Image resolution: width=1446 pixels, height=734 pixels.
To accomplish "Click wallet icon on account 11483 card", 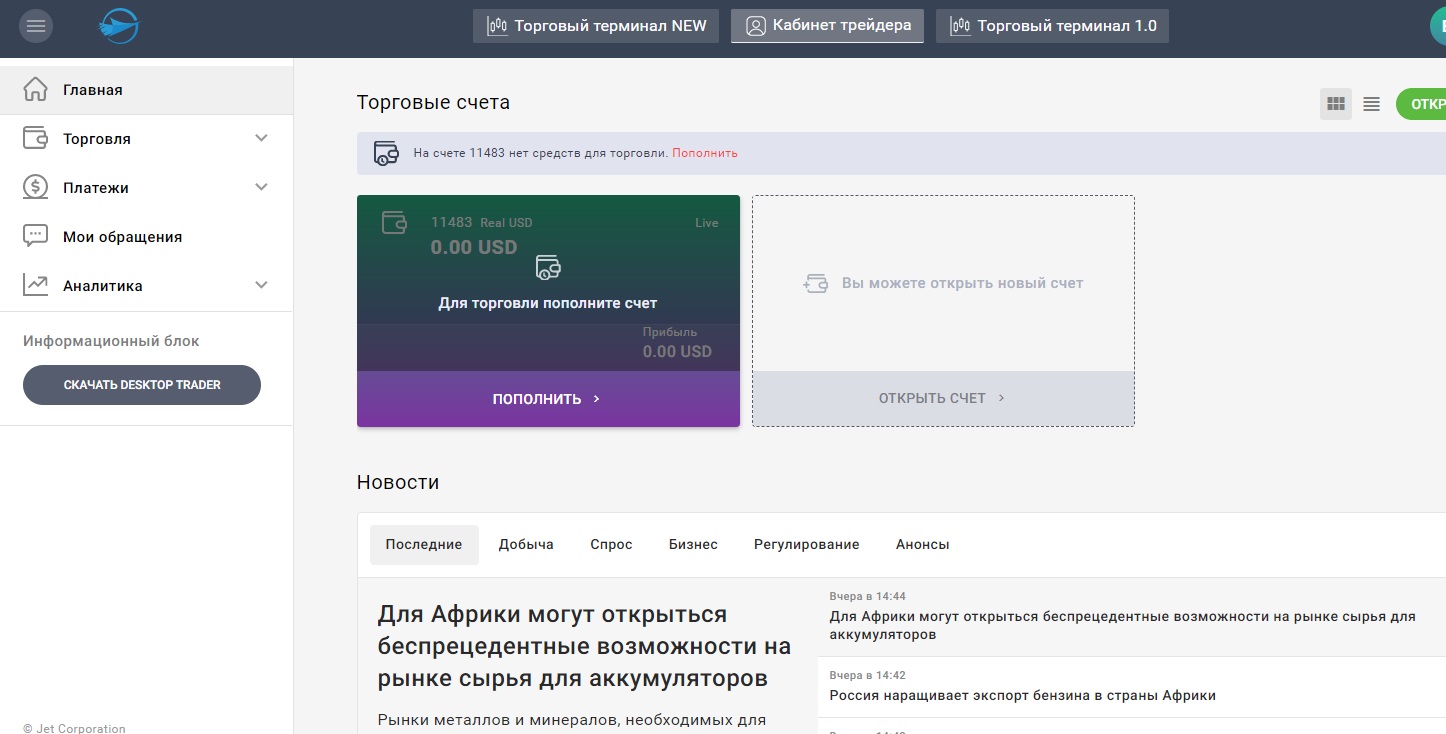I will (394, 222).
